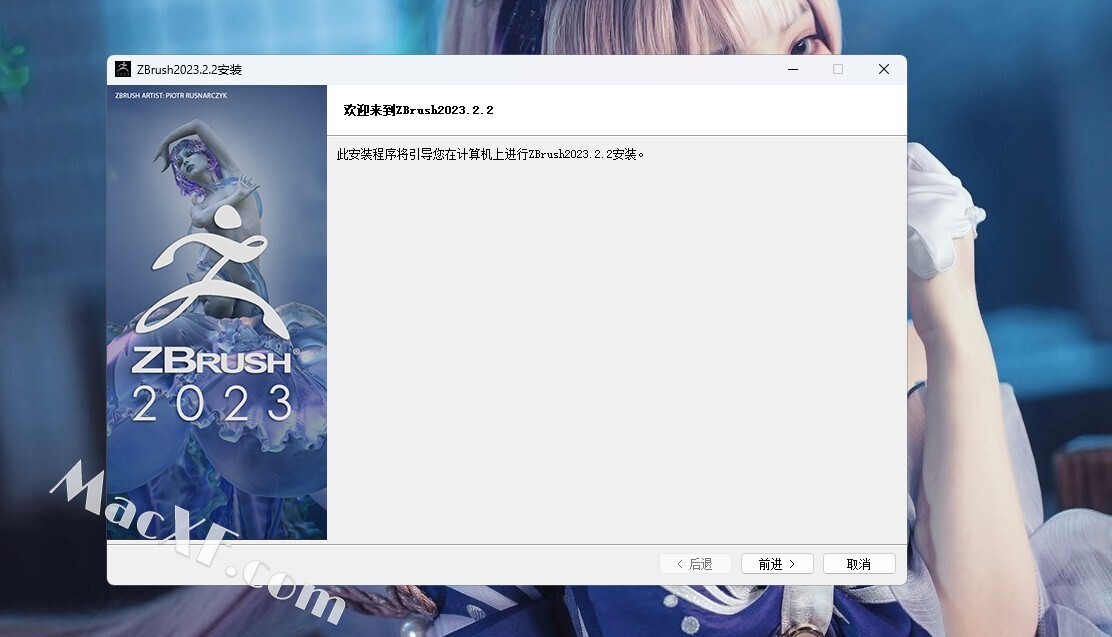Click the maximize button of the installer window

click(x=838, y=69)
